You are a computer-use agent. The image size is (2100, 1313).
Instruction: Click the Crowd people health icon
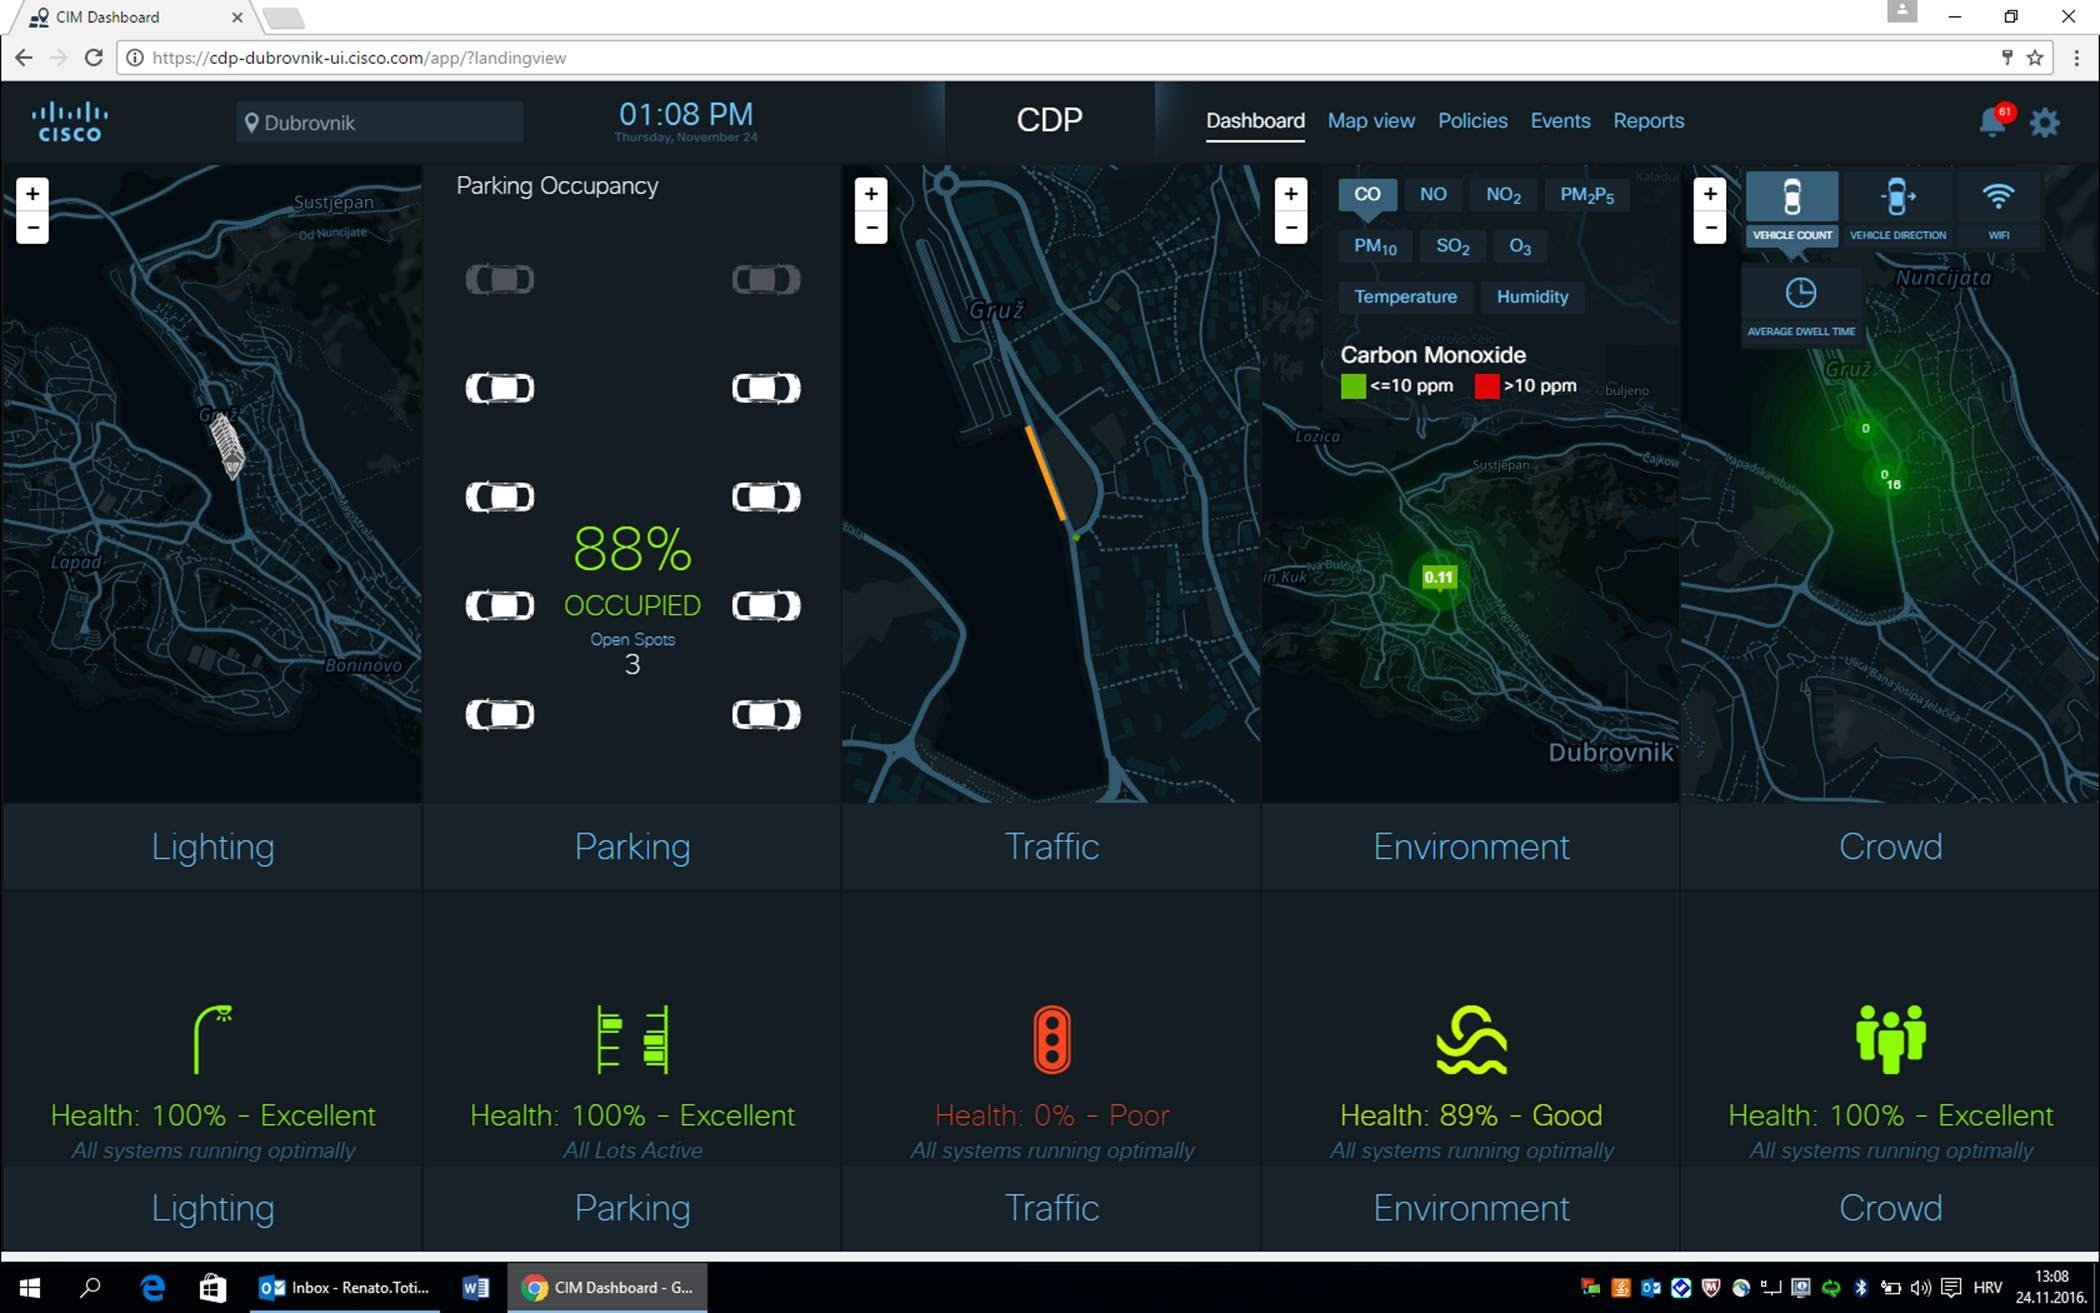[1890, 1040]
